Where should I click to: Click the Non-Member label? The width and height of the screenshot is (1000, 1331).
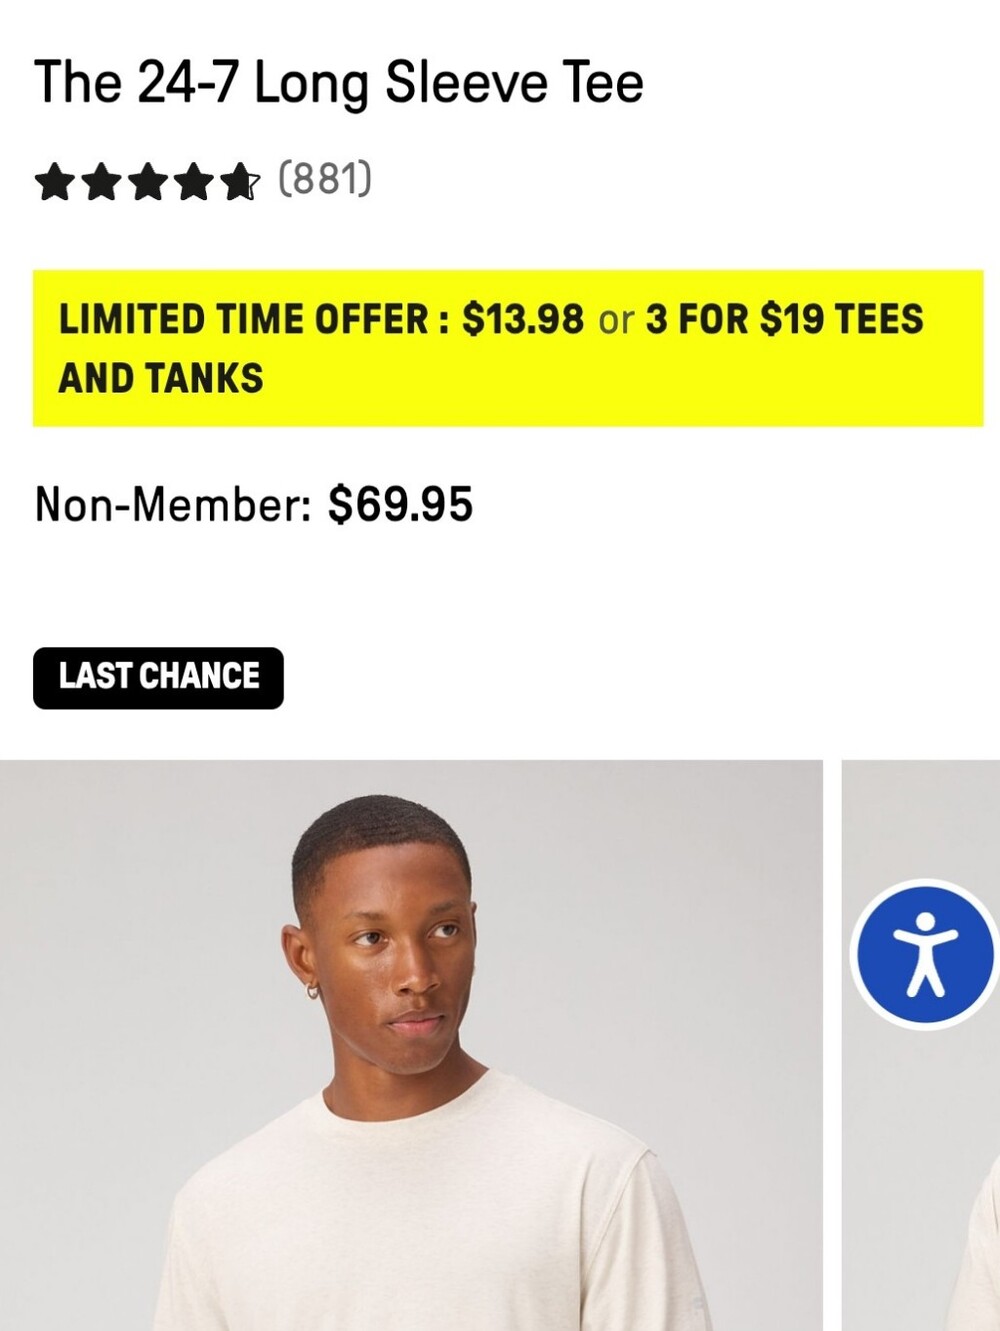pos(174,504)
